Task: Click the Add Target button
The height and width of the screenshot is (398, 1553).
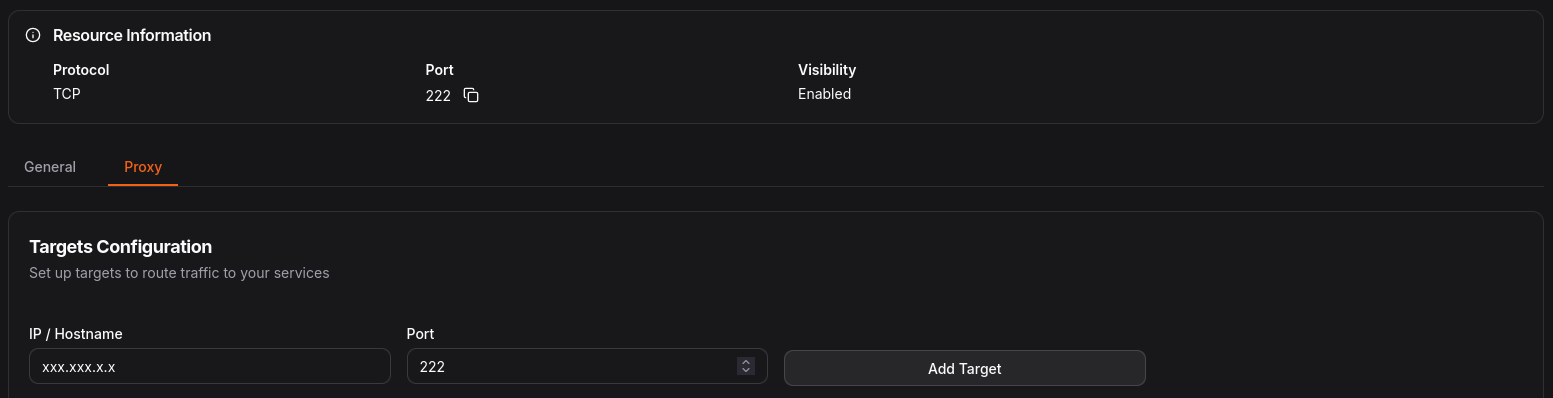Action: (965, 368)
